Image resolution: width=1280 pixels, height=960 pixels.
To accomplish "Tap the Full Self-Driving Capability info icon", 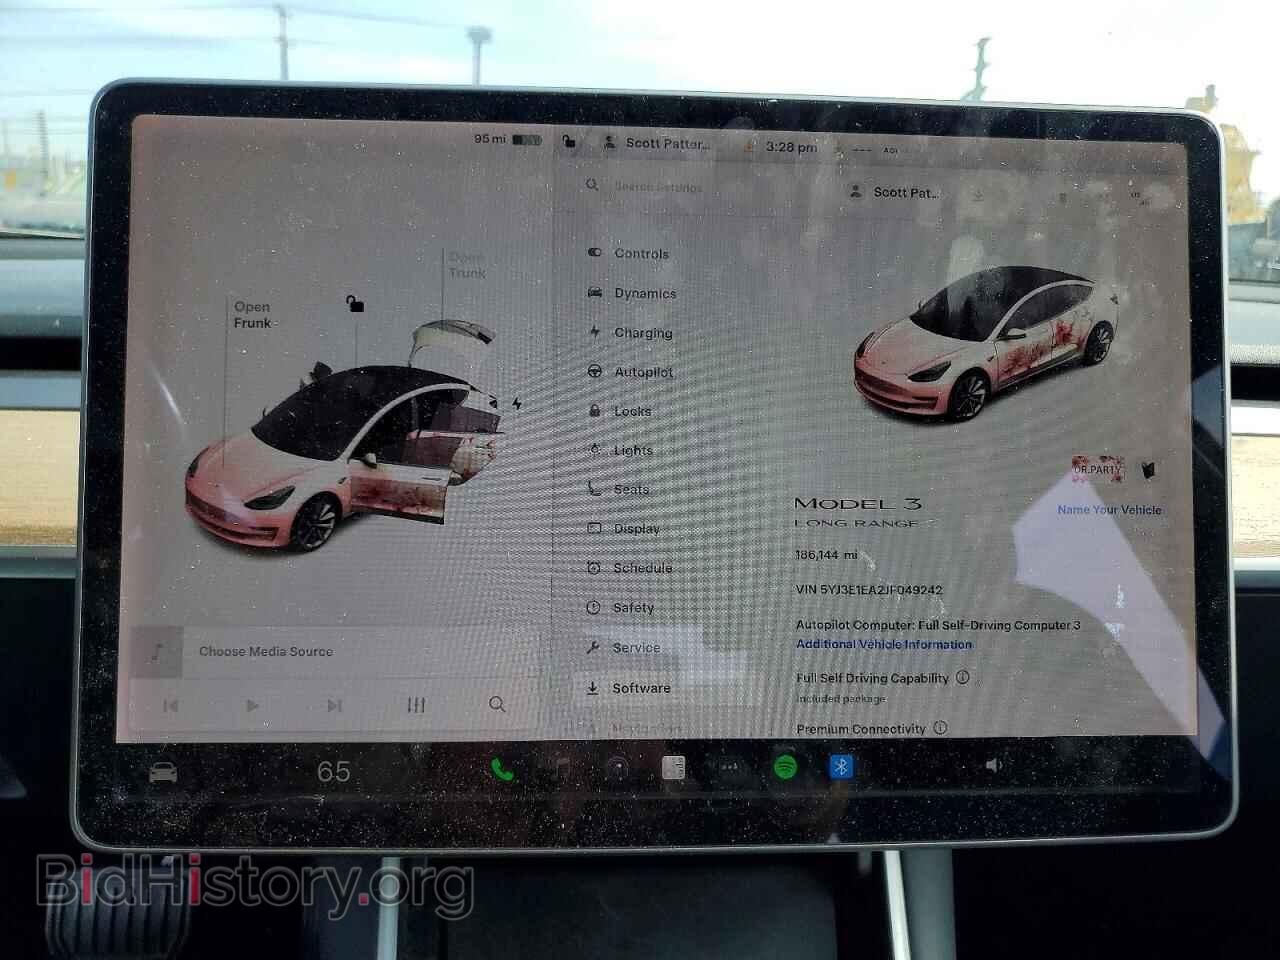I will point(962,677).
